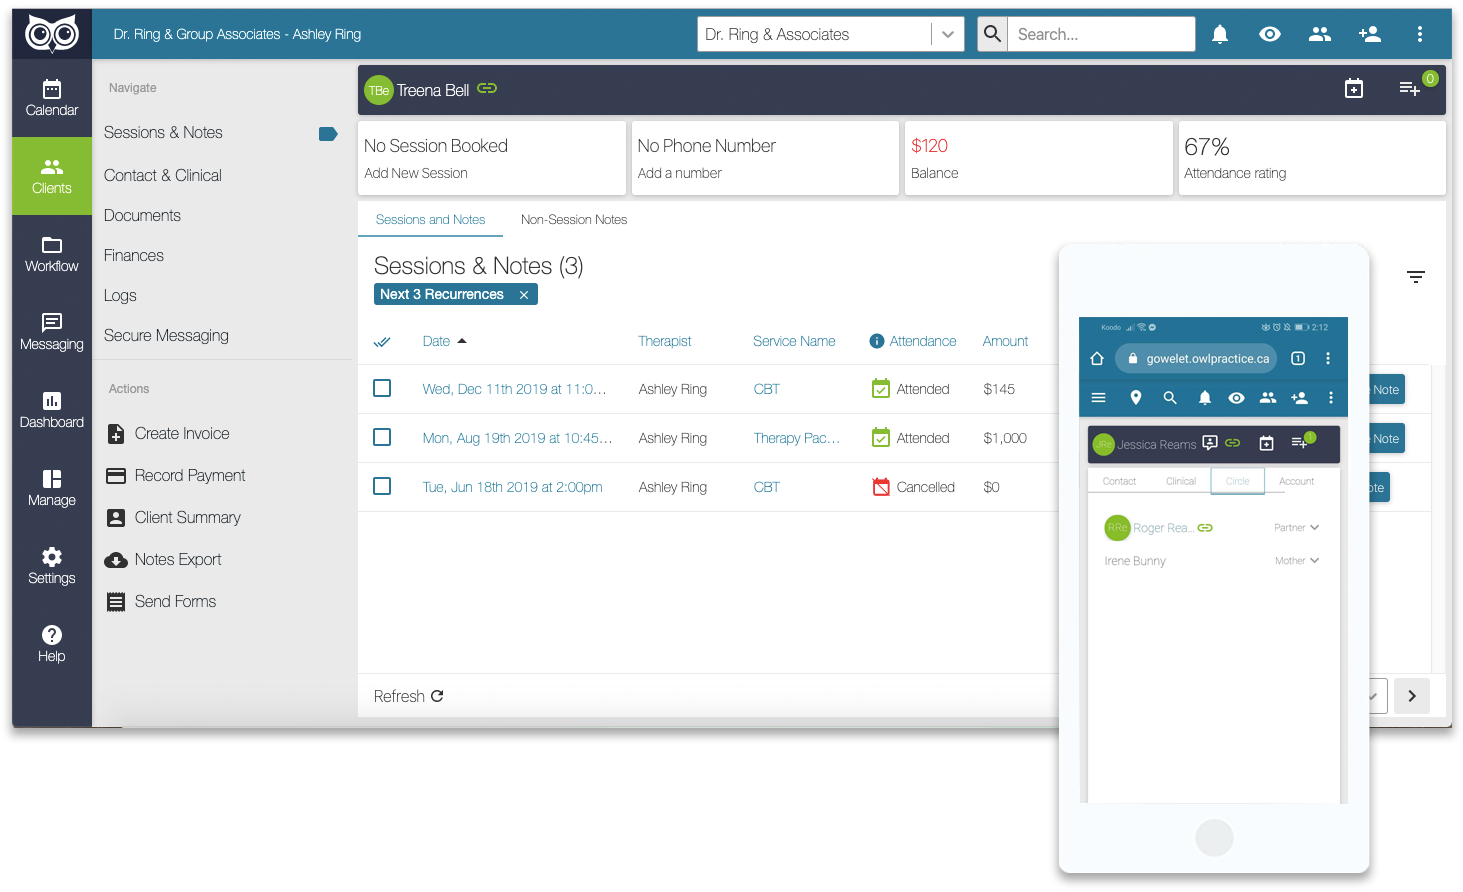Book a session using the calendar-plus icon

(1353, 88)
